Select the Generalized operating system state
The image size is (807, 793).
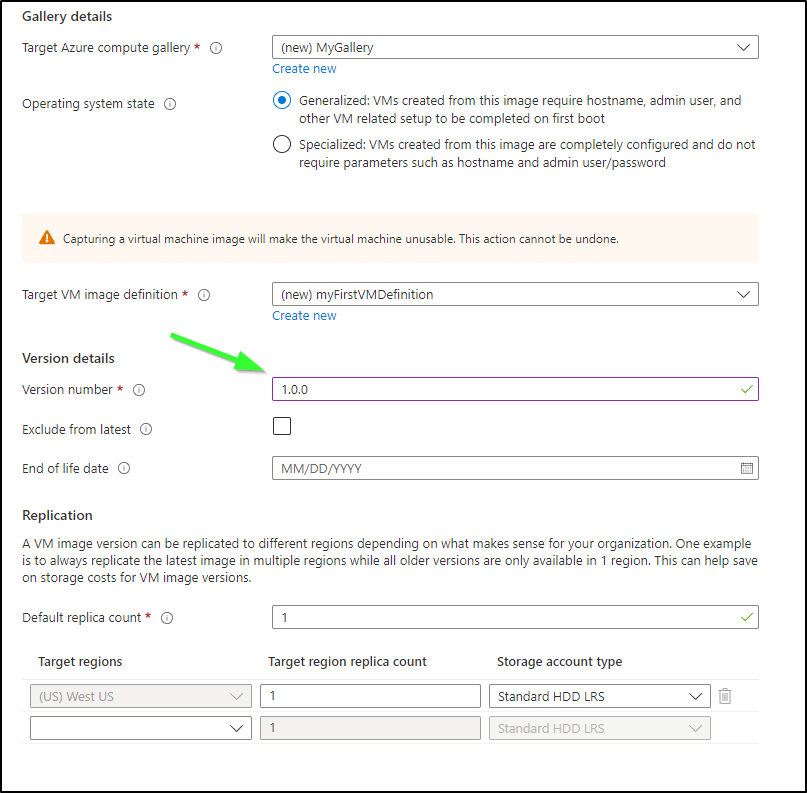(x=282, y=100)
